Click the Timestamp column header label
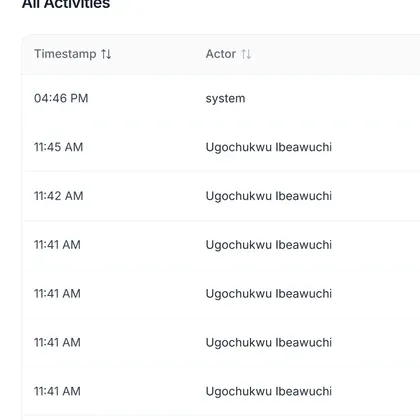 65,54
